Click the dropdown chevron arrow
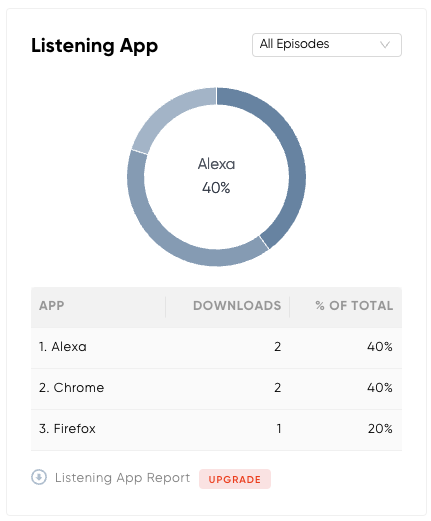The image size is (431, 521). pyautogui.click(x=385, y=45)
